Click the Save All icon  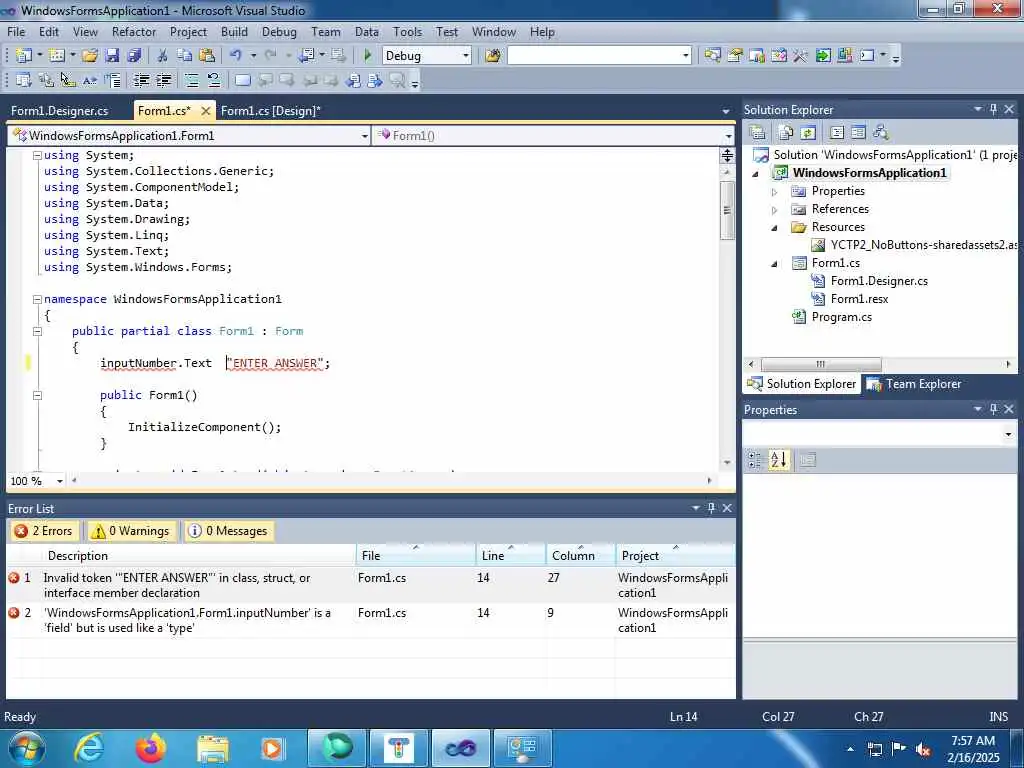(134, 56)
